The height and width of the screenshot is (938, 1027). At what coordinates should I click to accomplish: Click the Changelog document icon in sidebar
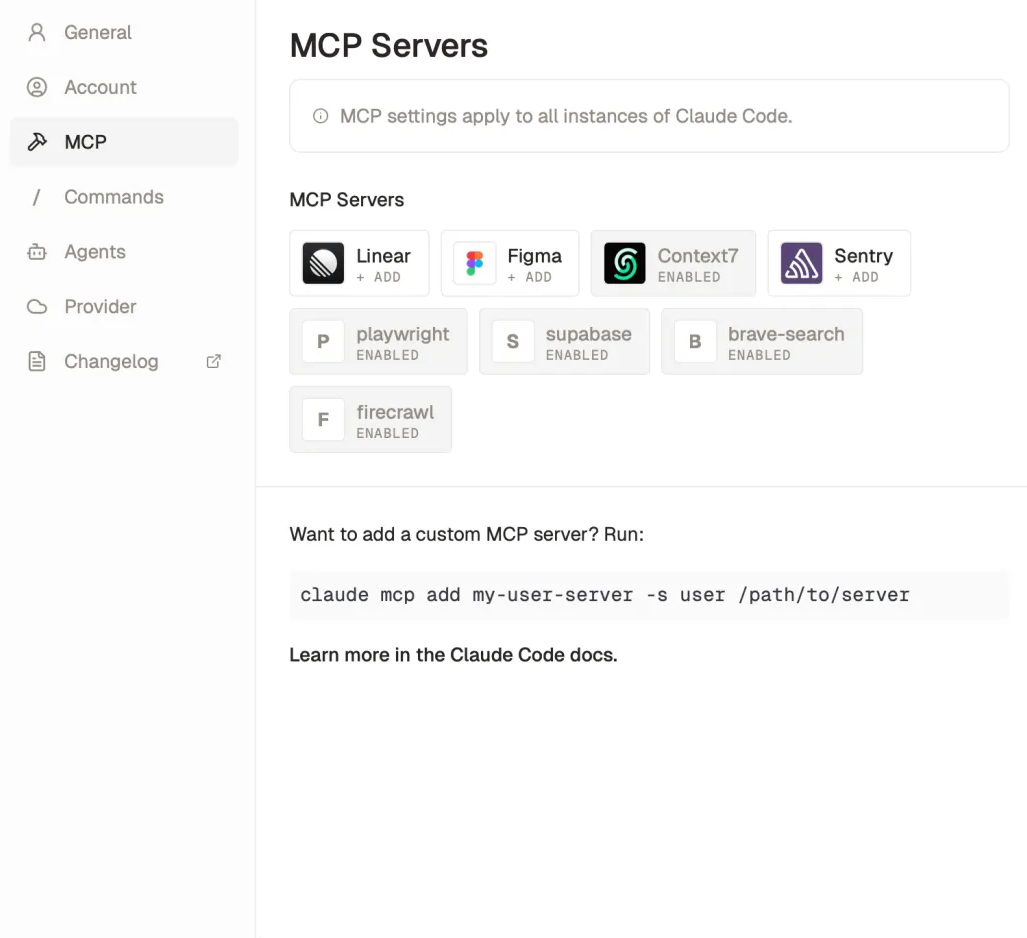pos(37,362)
